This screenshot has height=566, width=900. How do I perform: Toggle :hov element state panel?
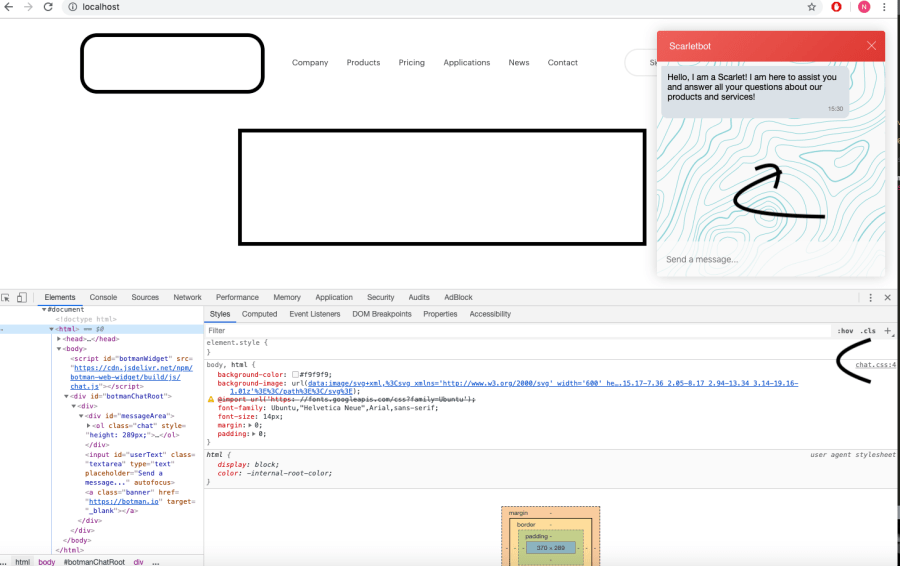point(845,331)
